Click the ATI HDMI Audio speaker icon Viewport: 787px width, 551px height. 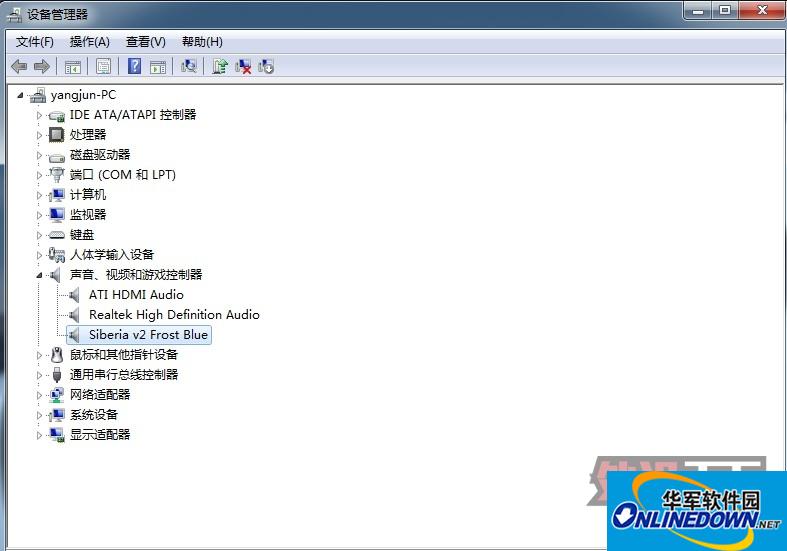pos(74,295)
